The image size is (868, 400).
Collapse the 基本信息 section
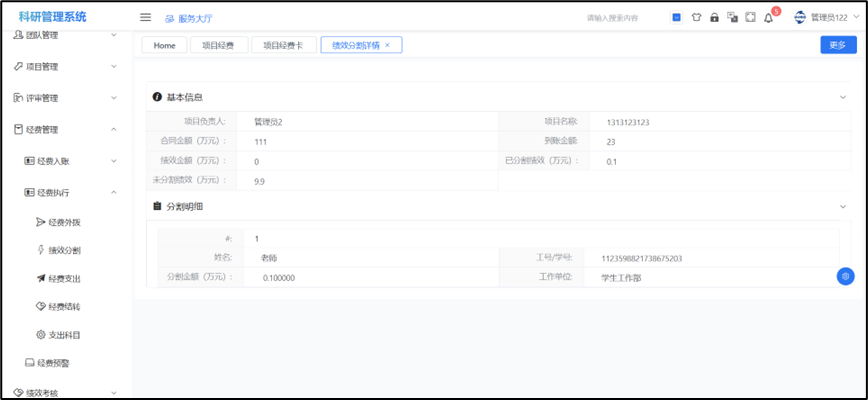(x=843, y=97)
